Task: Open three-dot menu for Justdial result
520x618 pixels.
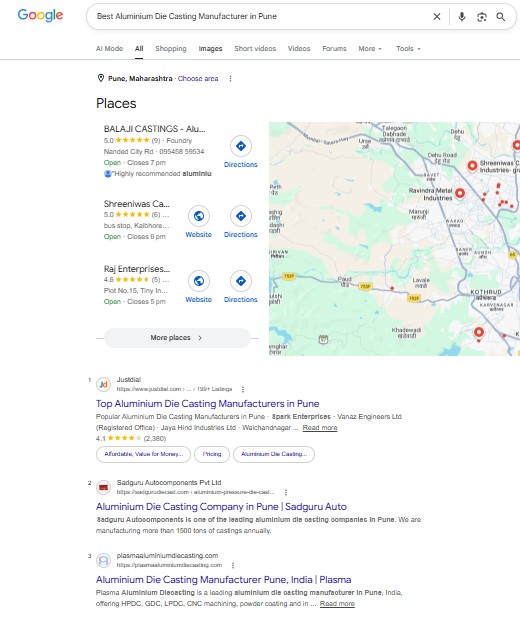Action: click(243, 389)
